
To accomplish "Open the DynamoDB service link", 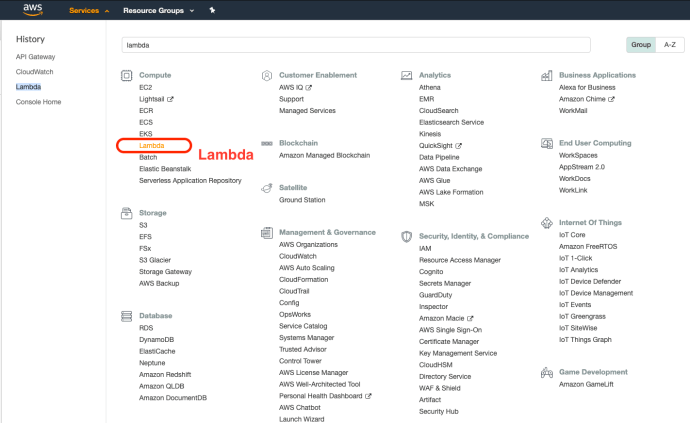I will coord(157,339).
